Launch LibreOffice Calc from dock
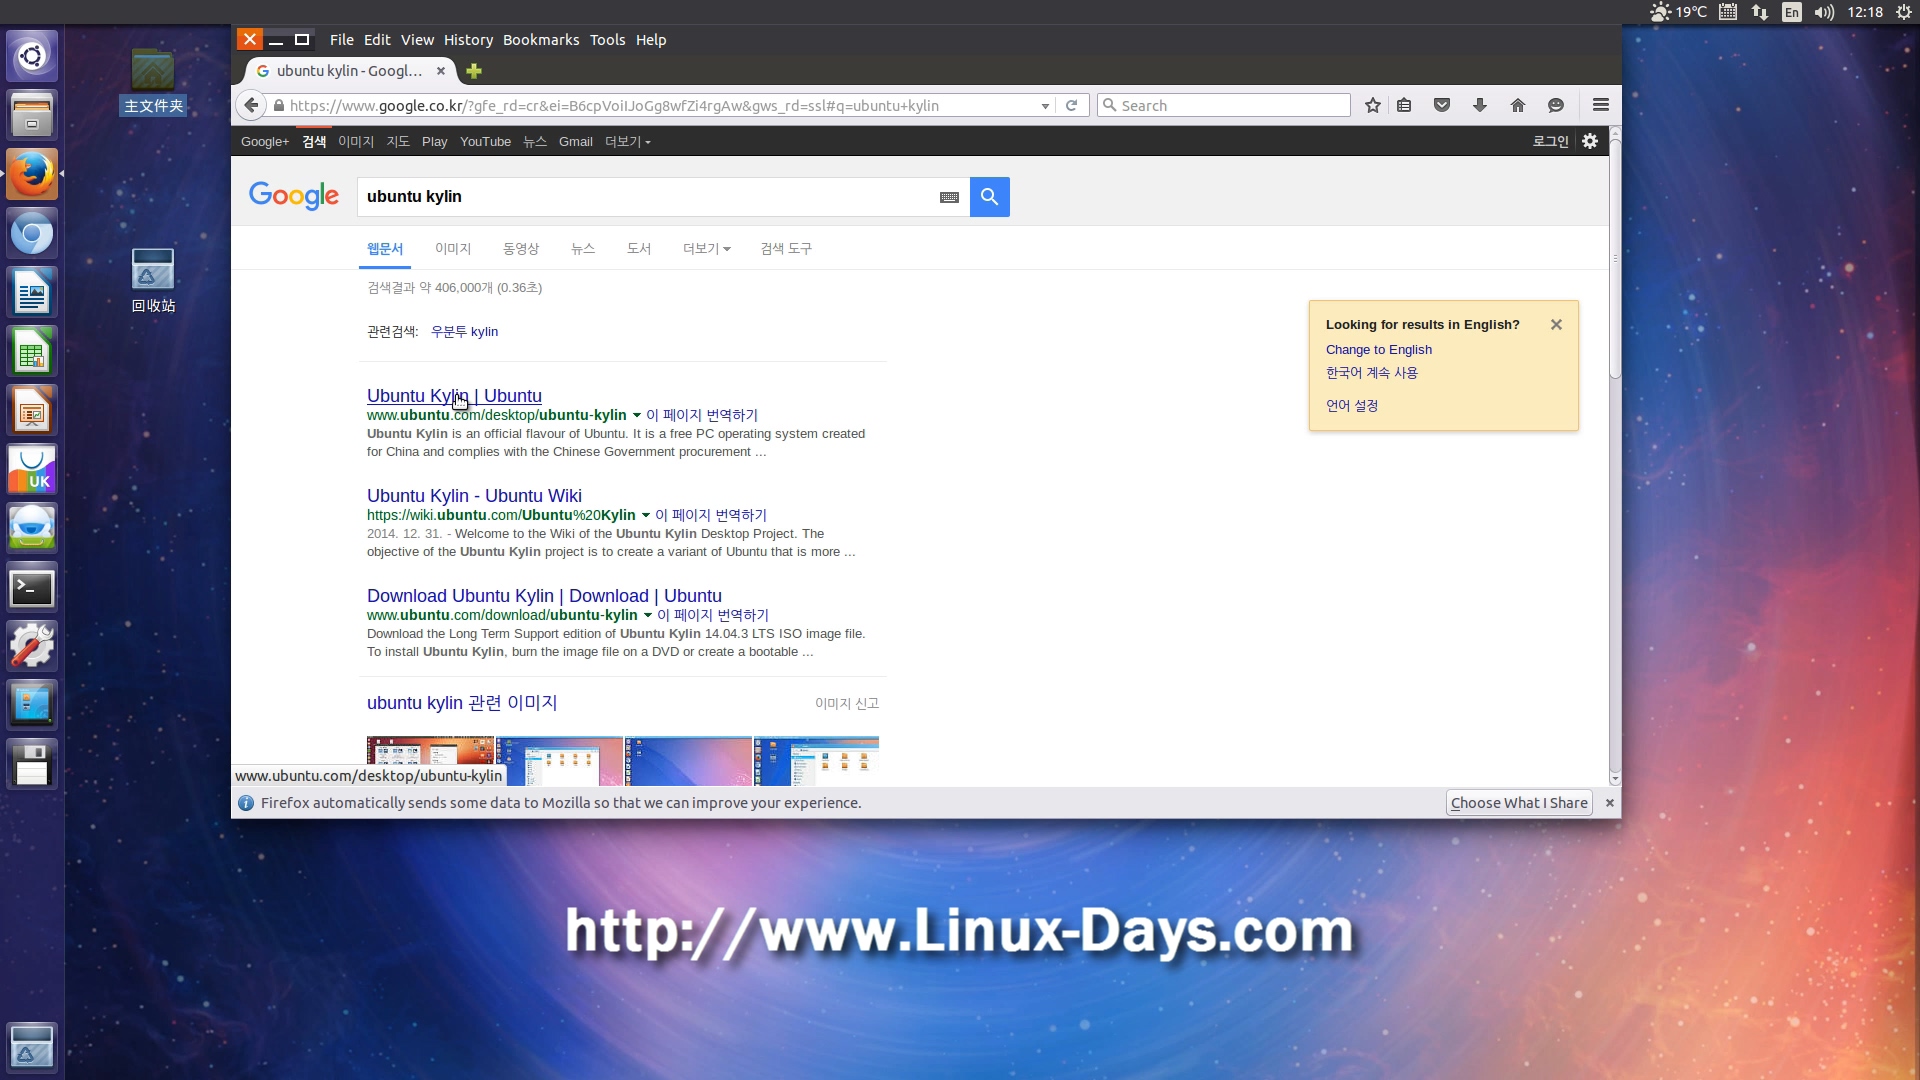The height and width of the screenshot is (1080, 1920). [x=32, y=352]
